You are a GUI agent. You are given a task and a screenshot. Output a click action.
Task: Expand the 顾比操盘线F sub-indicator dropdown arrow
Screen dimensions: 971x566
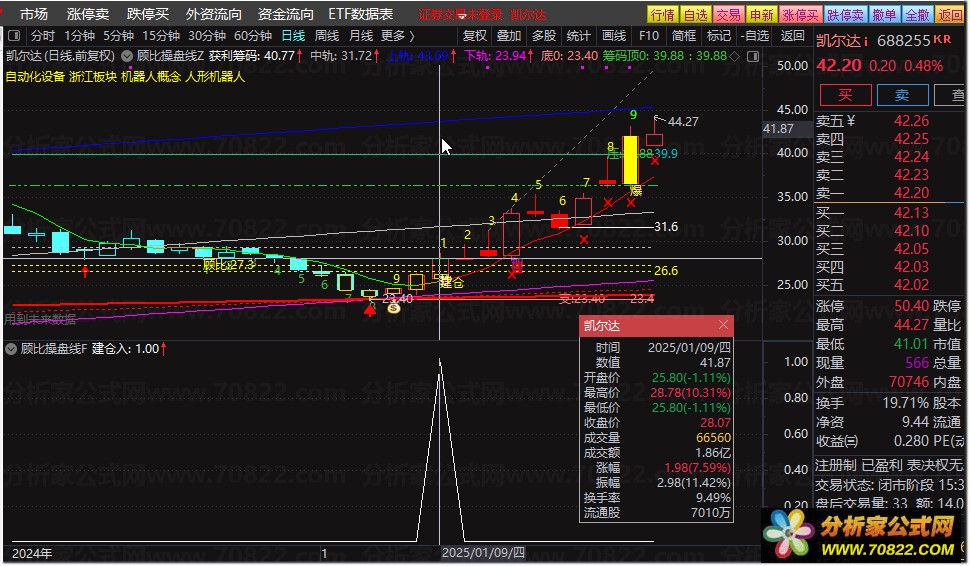pos(11,349)
